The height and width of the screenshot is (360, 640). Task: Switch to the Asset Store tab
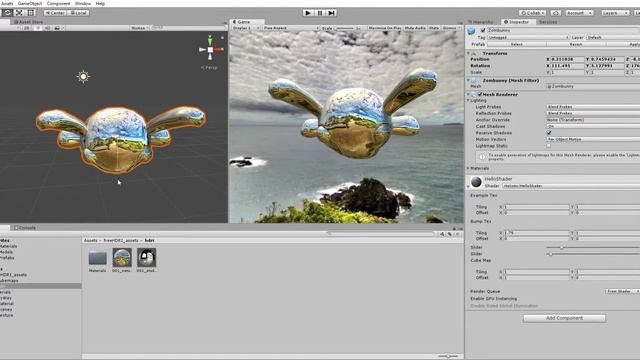(x=29, y=22)
